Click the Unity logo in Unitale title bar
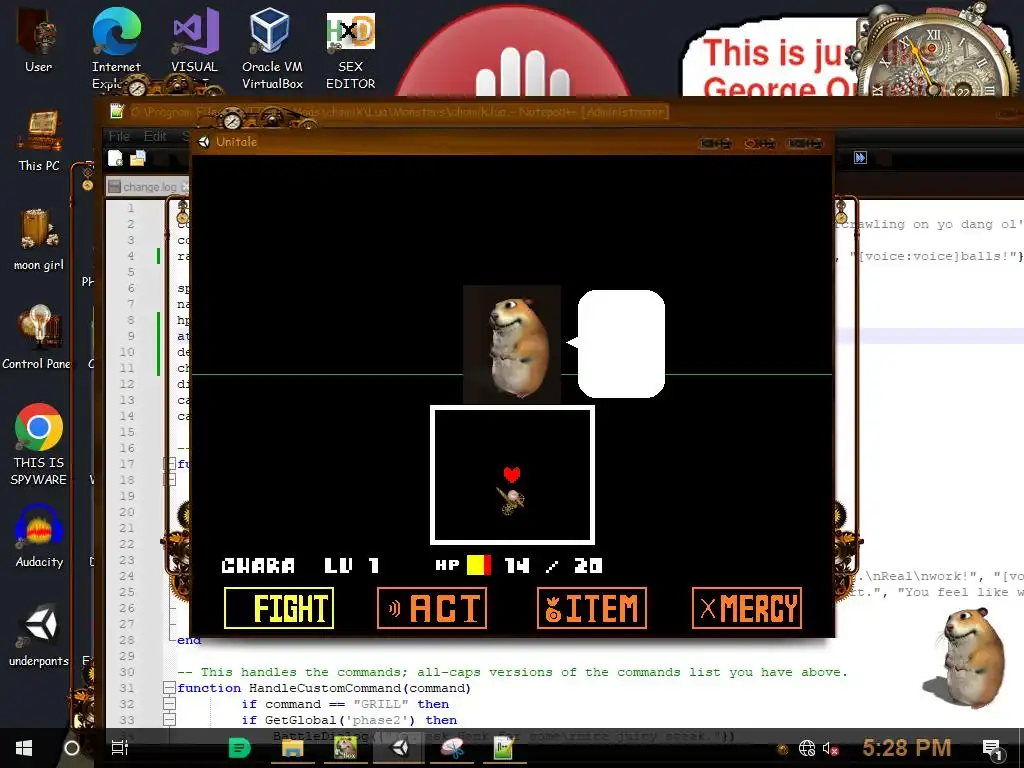Image resolution: width=1024 pixels, height=768 pixels. coord(204,142)
